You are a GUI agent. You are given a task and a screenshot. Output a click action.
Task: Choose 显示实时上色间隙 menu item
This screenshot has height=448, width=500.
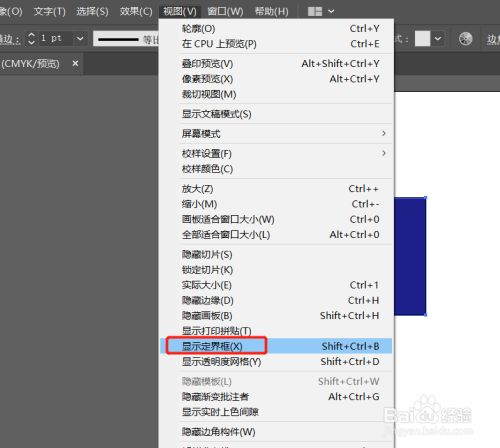point(276,412)
